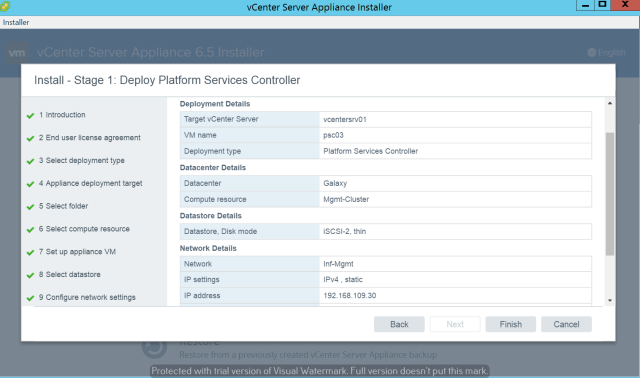Click the checkmark beside Configure network settings
640x378 pixels.
coord(30,298)
